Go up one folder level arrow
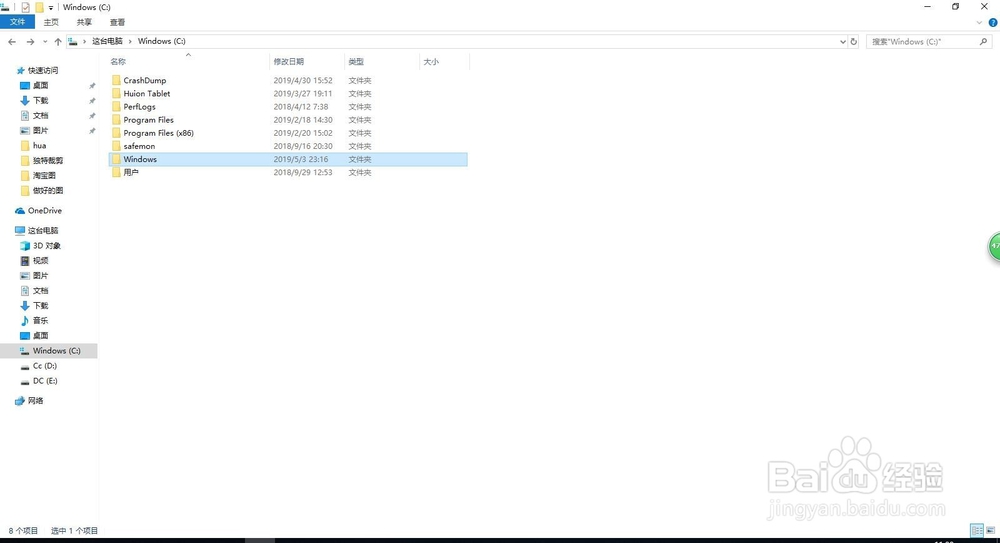Image resolution: width=1000 pixels, height=543 pixels. point(58,41)
